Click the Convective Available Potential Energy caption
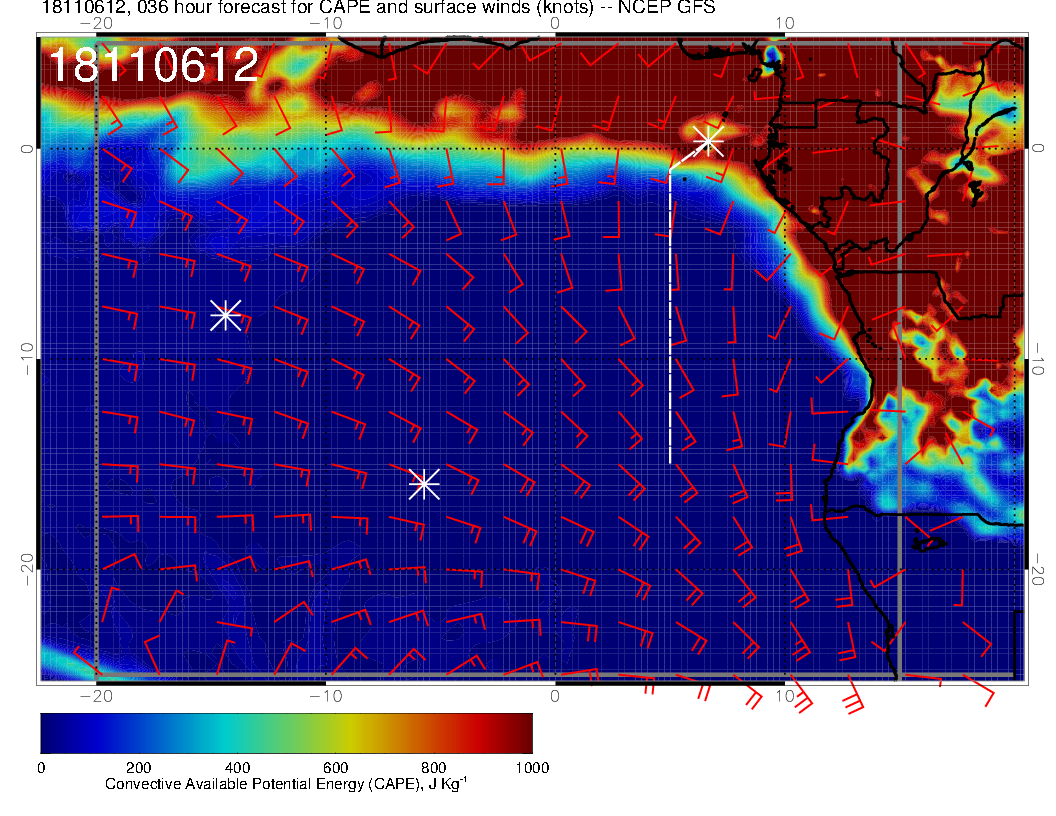 coord(285,785)
